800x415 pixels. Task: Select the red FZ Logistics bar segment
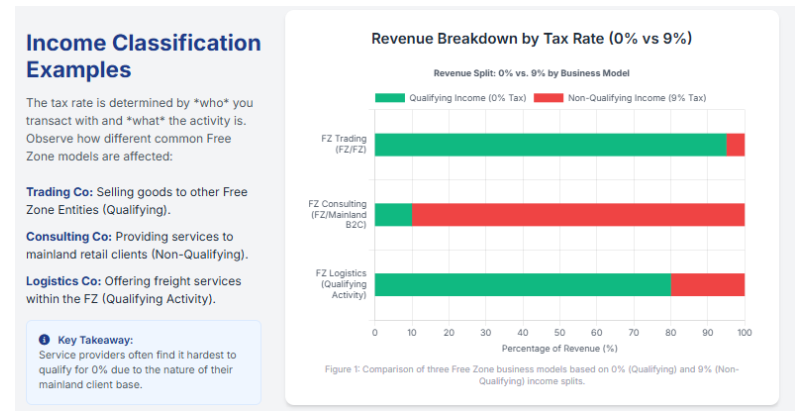[707, 284]
